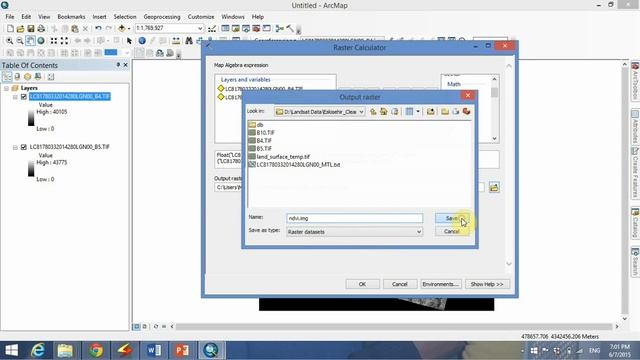
Task: Open the Add Data dropdown arrow
Action: pos(129,29)
